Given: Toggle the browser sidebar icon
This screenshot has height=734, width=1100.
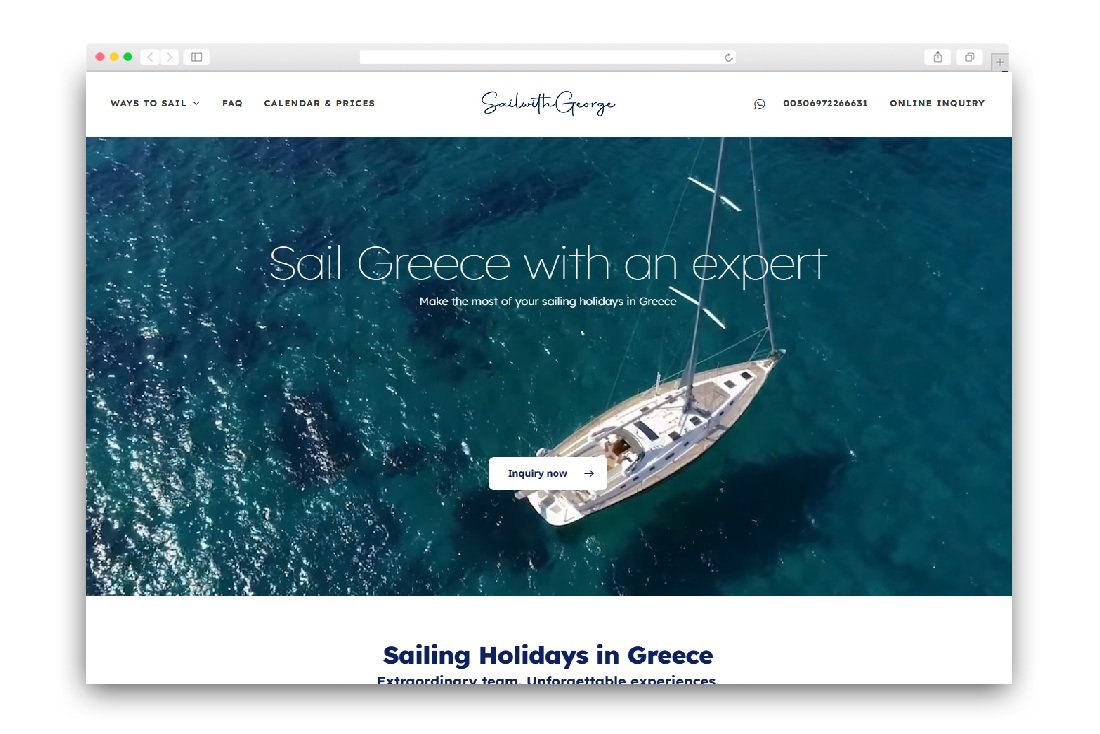Looking at the screenshot, I should (x=196, y=57).
